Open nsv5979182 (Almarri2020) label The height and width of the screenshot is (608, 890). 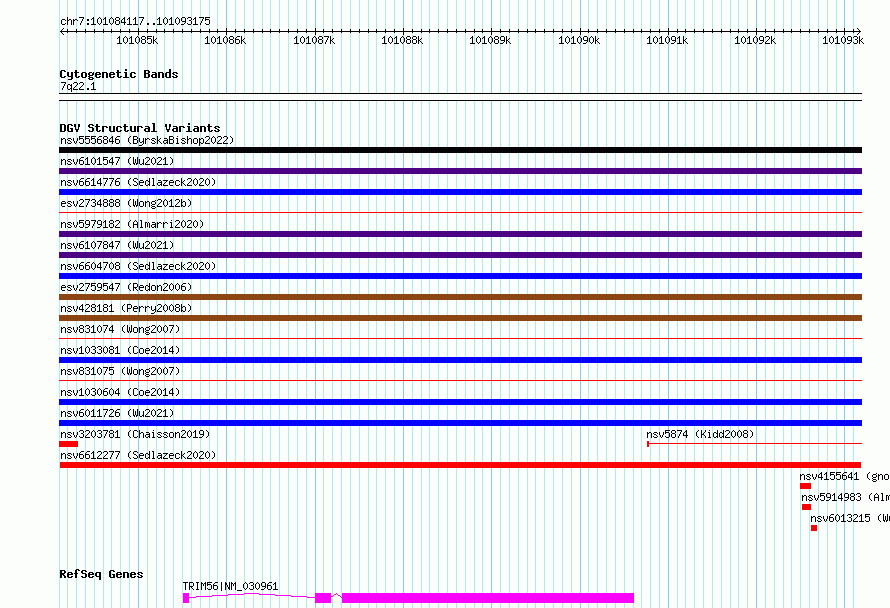[132, 224]
